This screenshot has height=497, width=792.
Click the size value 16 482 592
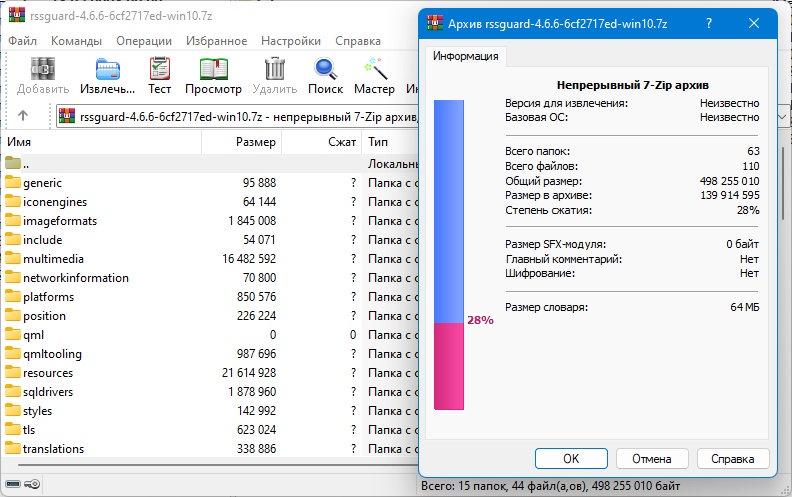249,259
